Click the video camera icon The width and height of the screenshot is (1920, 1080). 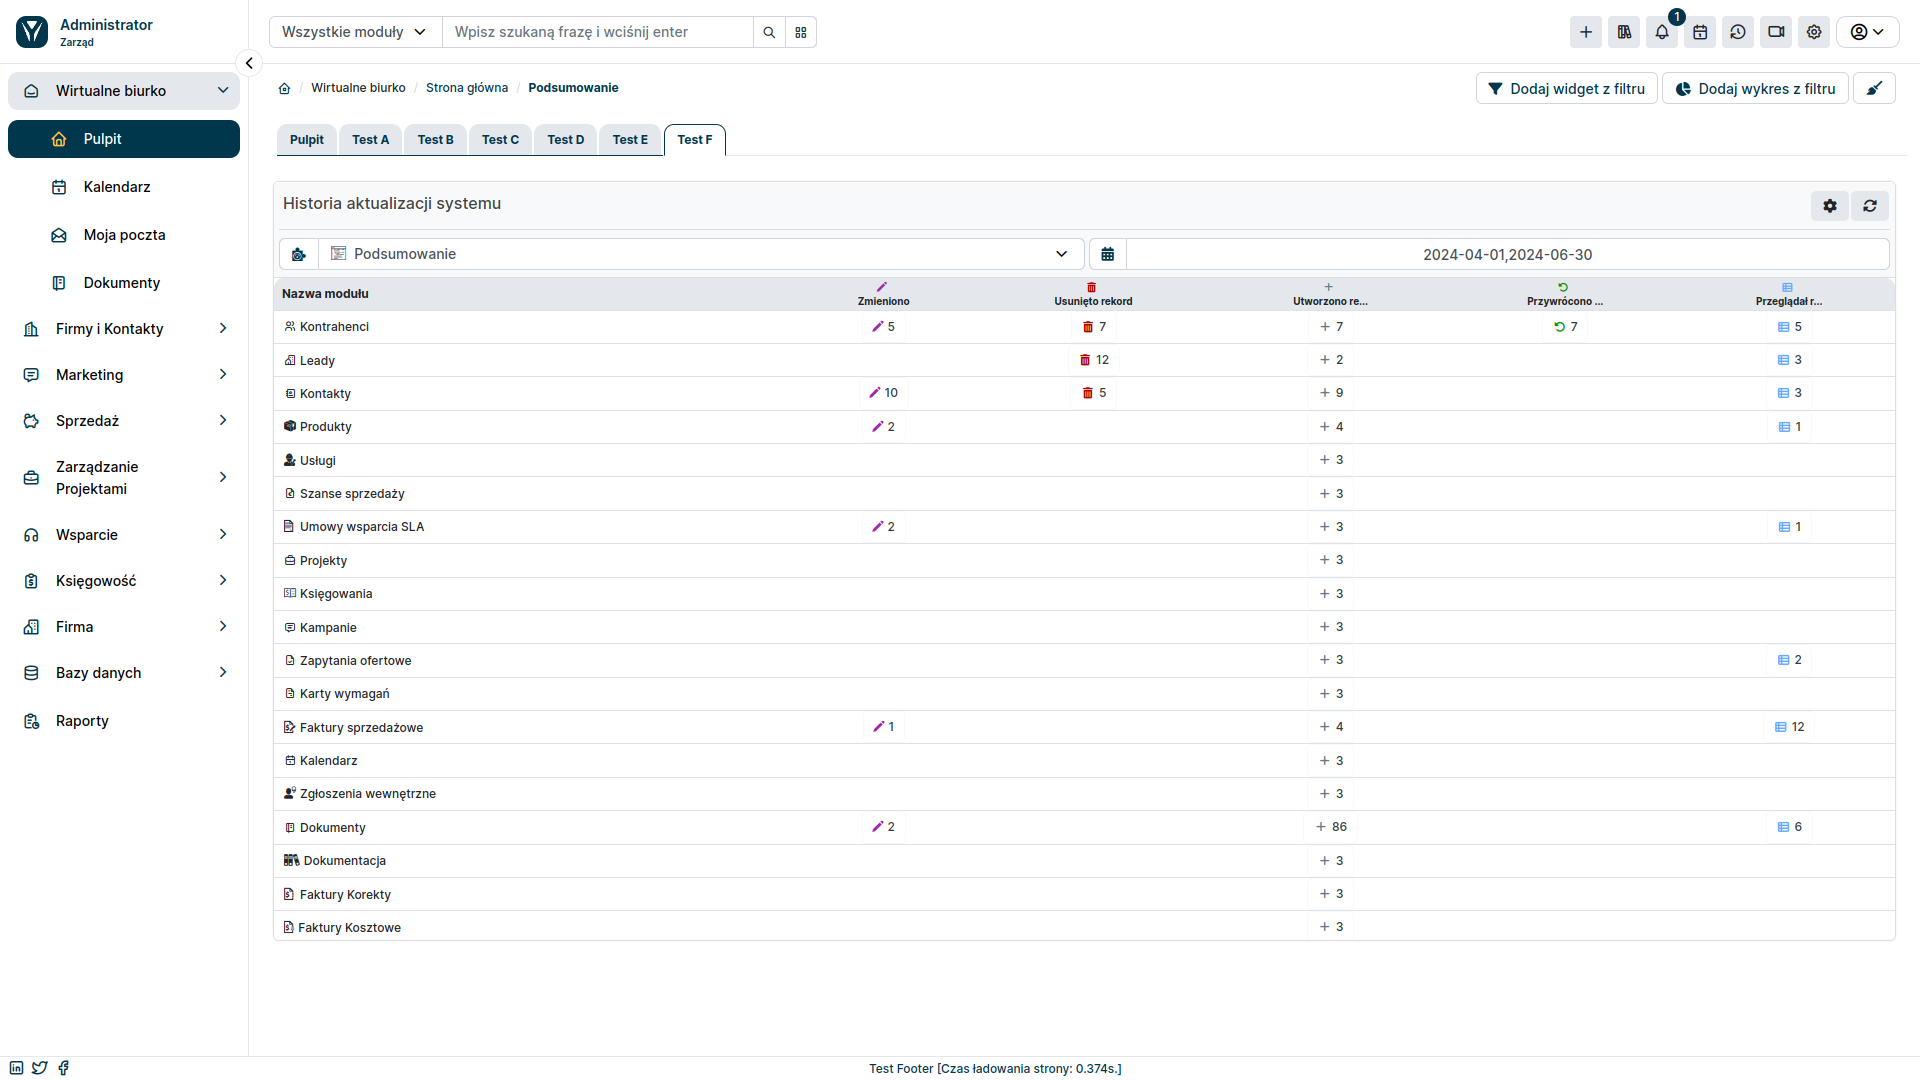1776,32
